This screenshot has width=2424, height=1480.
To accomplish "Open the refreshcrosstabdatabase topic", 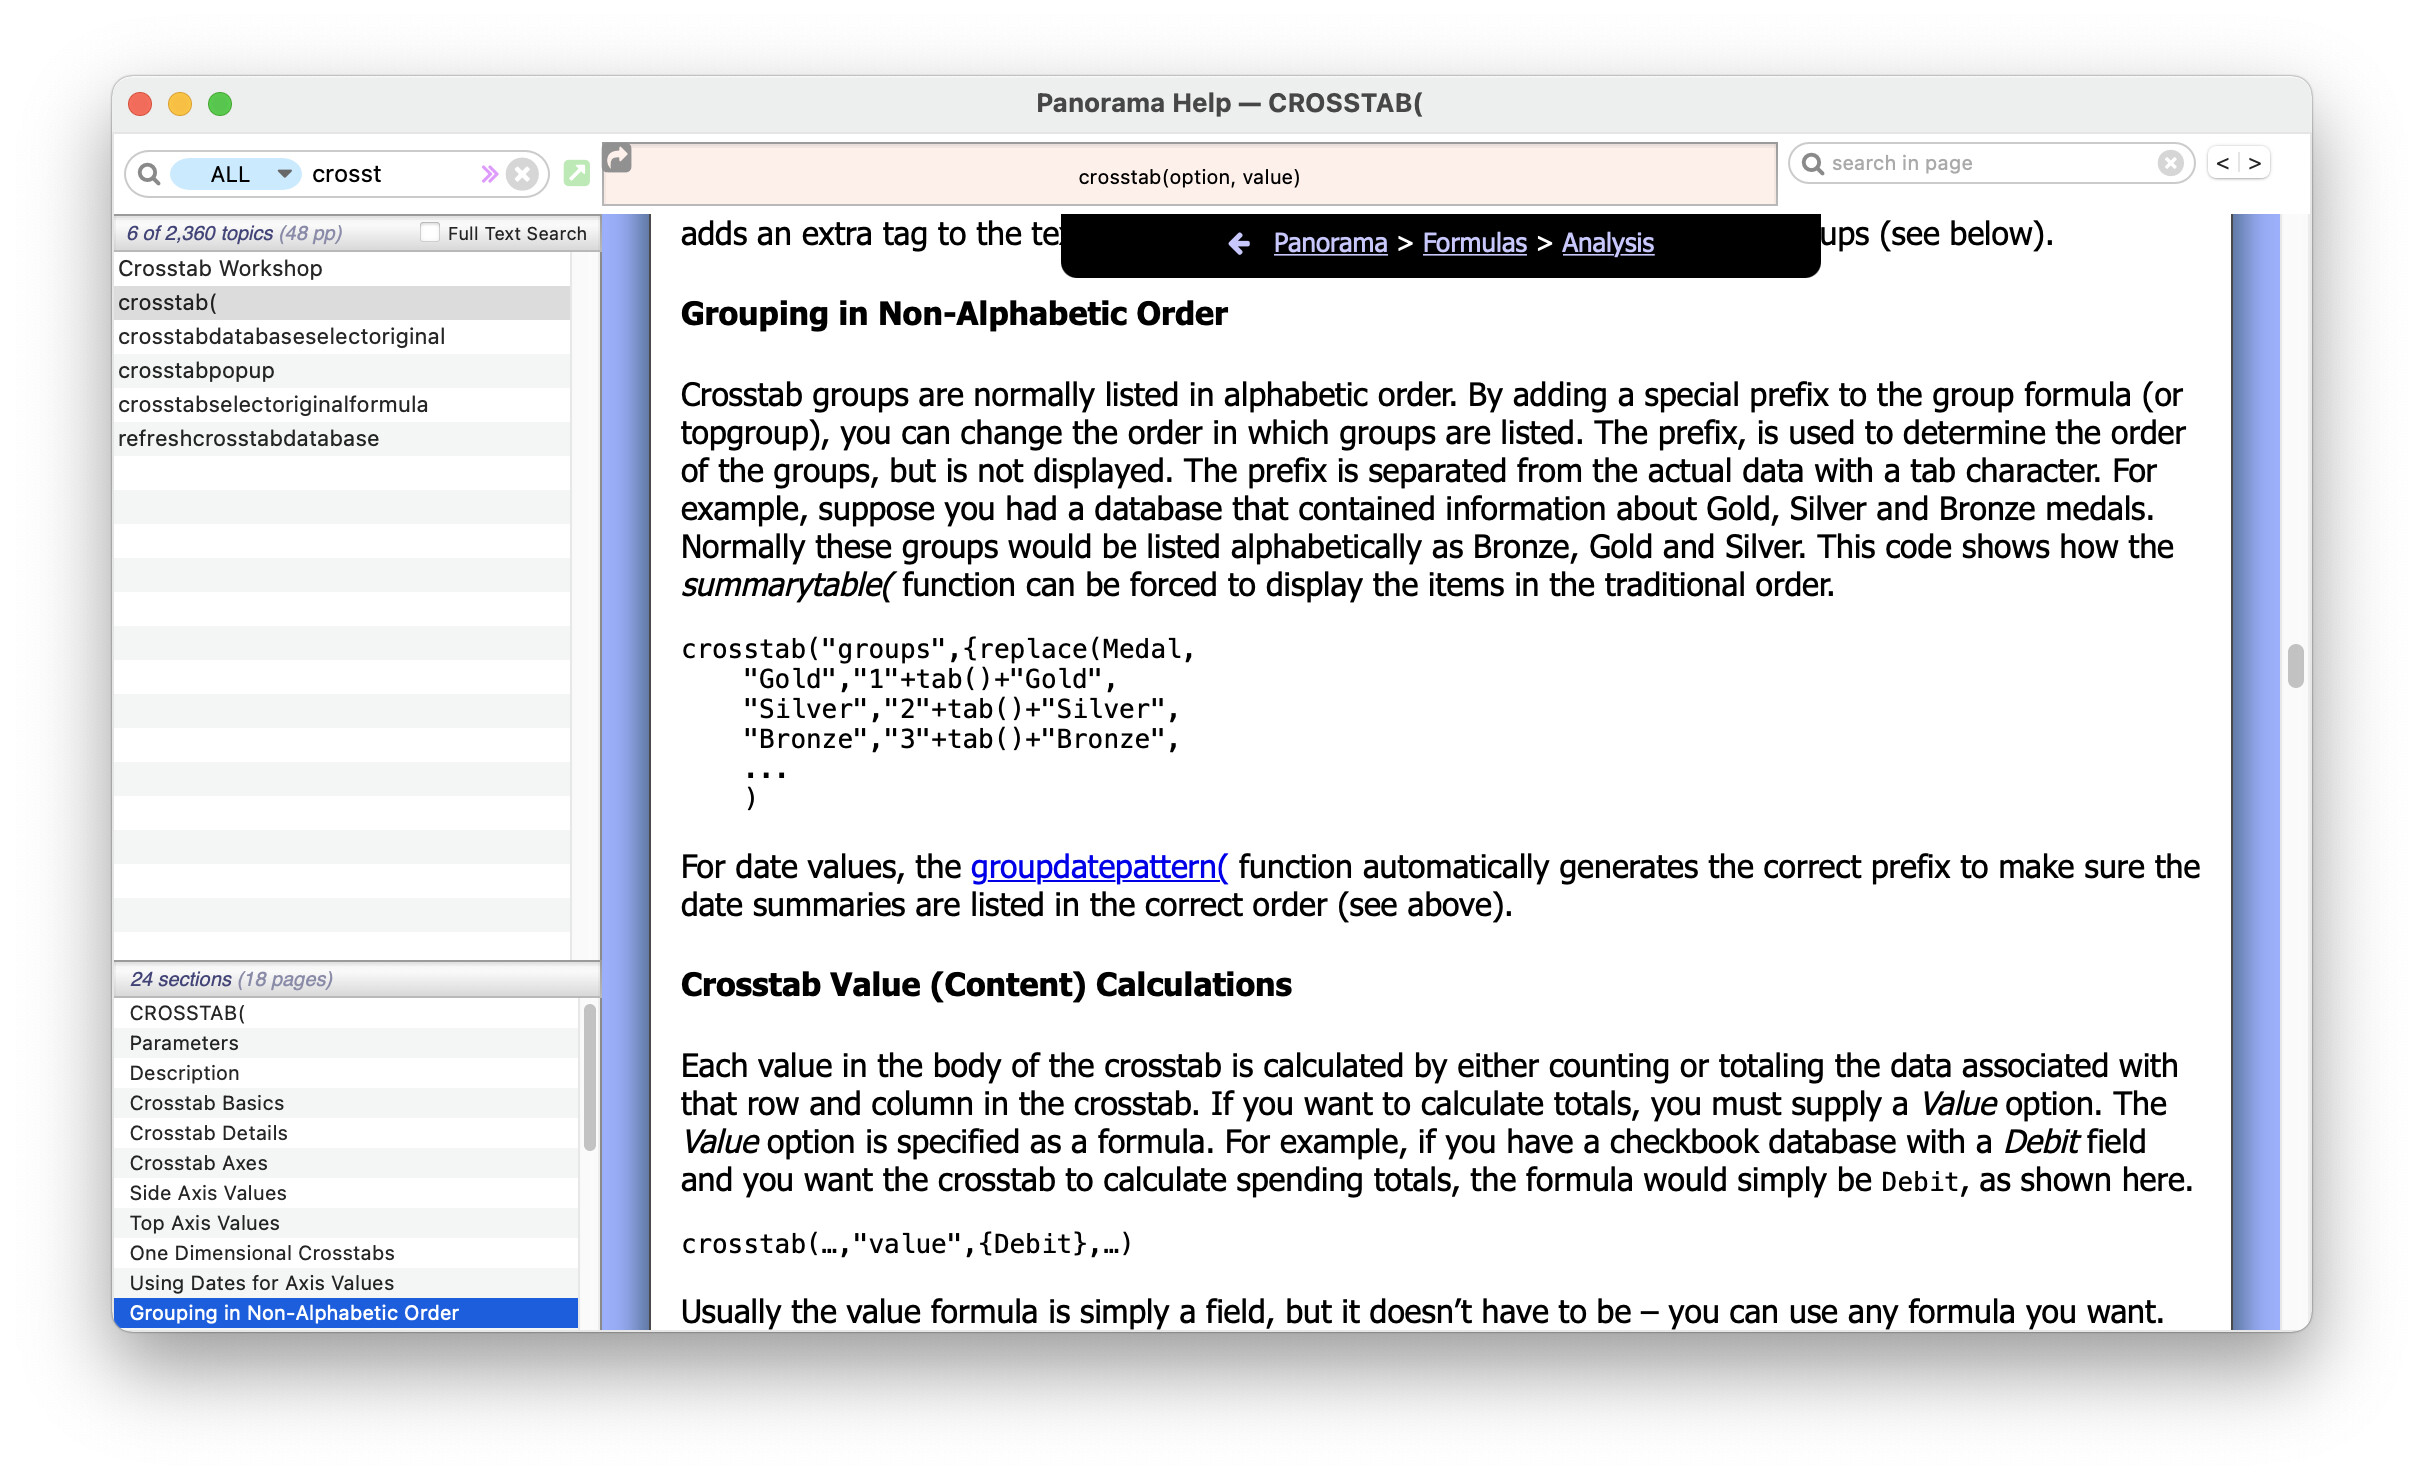I will point(342,438).
